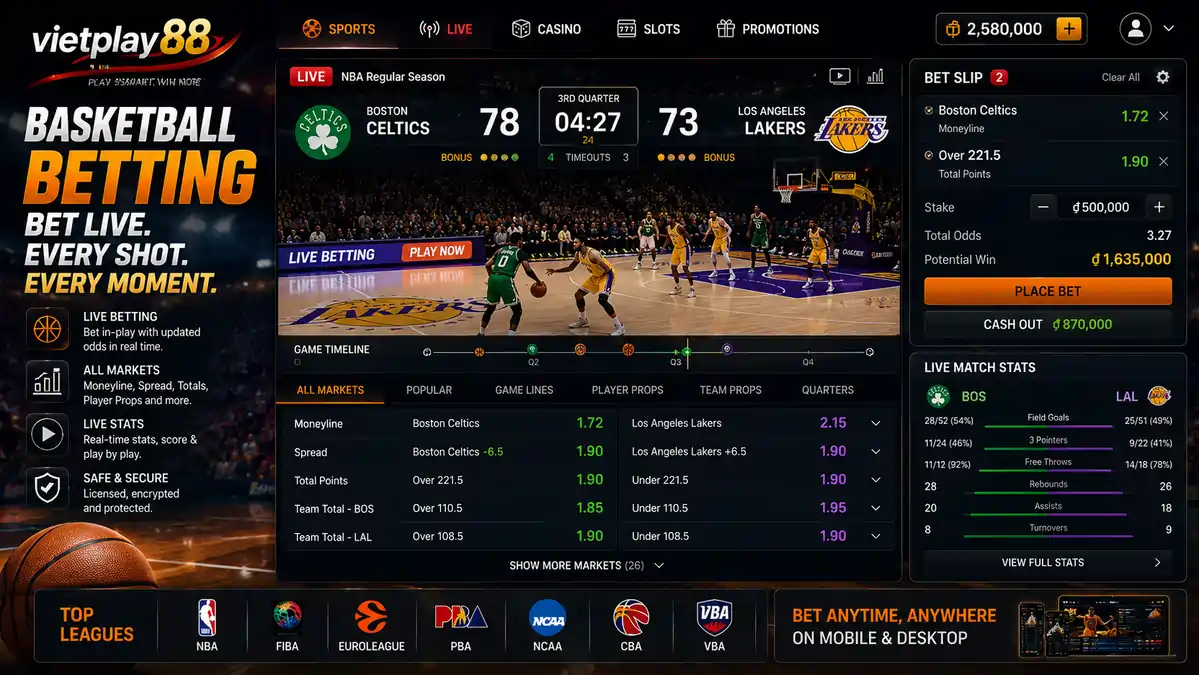Expand the Team Total - BOS row

click(x=876, y=508)
